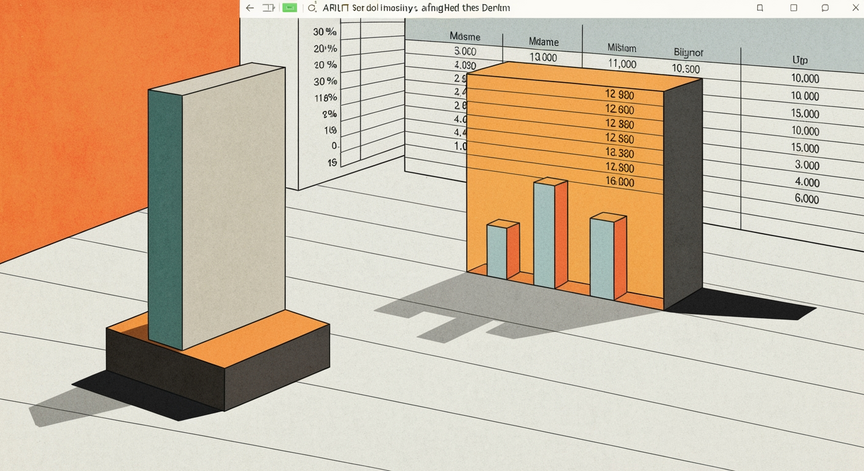Select the shortest bar in the bar chart
The image size is (864, 471).
[x=503, y=249]
